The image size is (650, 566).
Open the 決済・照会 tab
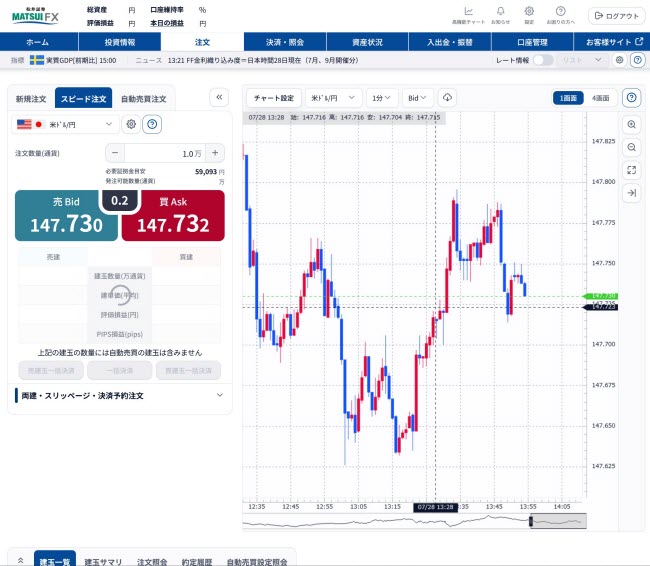pos(285,42)
